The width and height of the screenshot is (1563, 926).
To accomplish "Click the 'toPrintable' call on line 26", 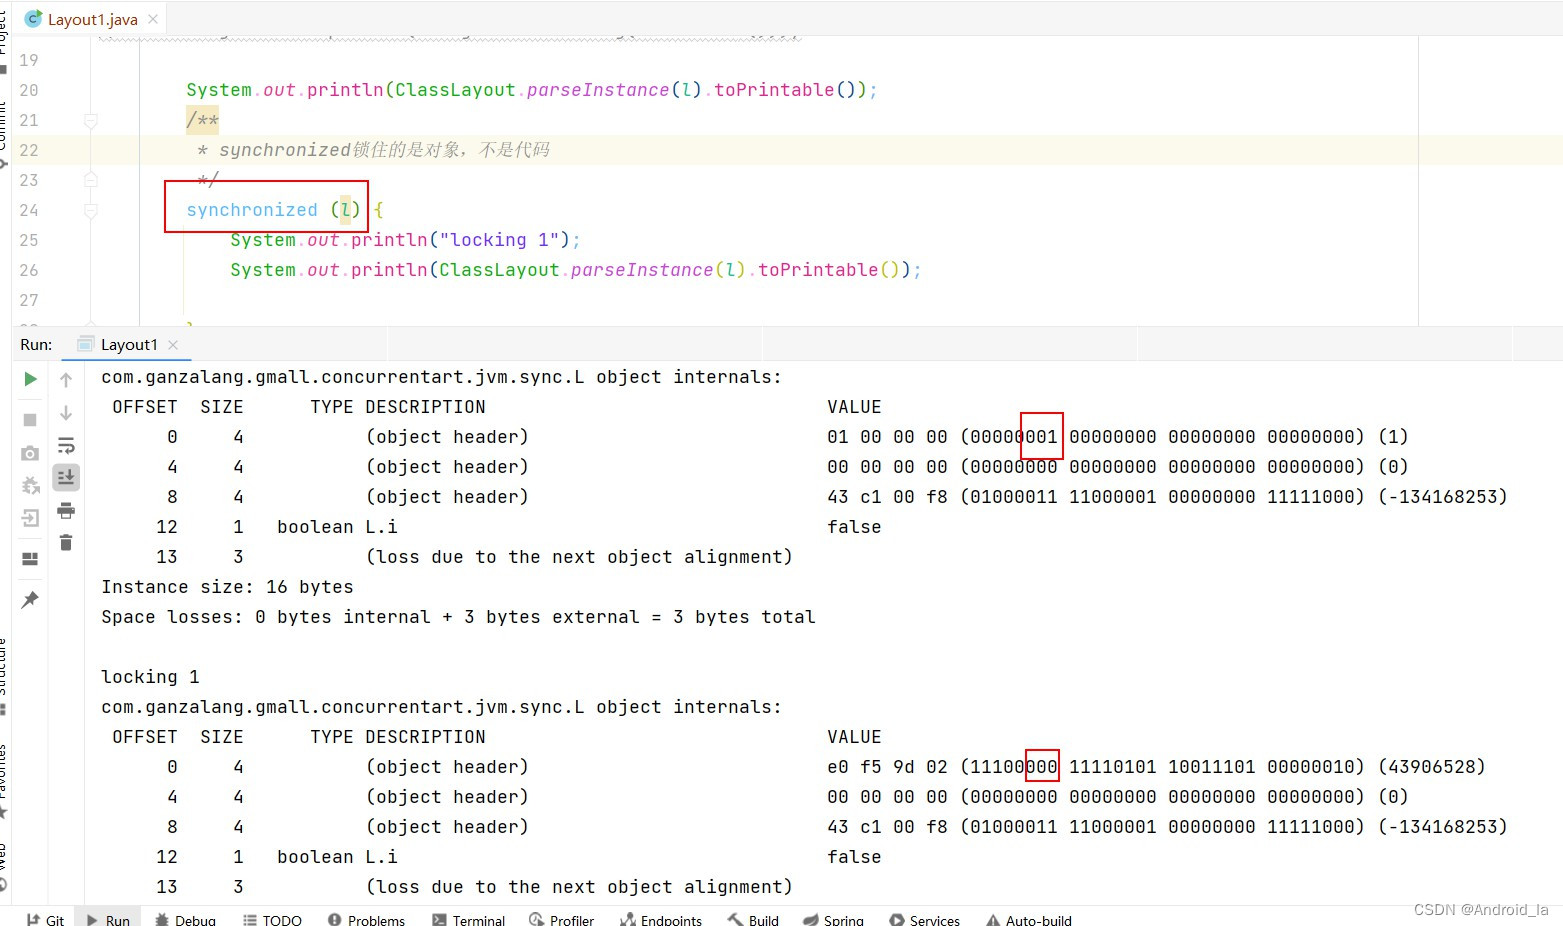I will [x=818, y=270].
